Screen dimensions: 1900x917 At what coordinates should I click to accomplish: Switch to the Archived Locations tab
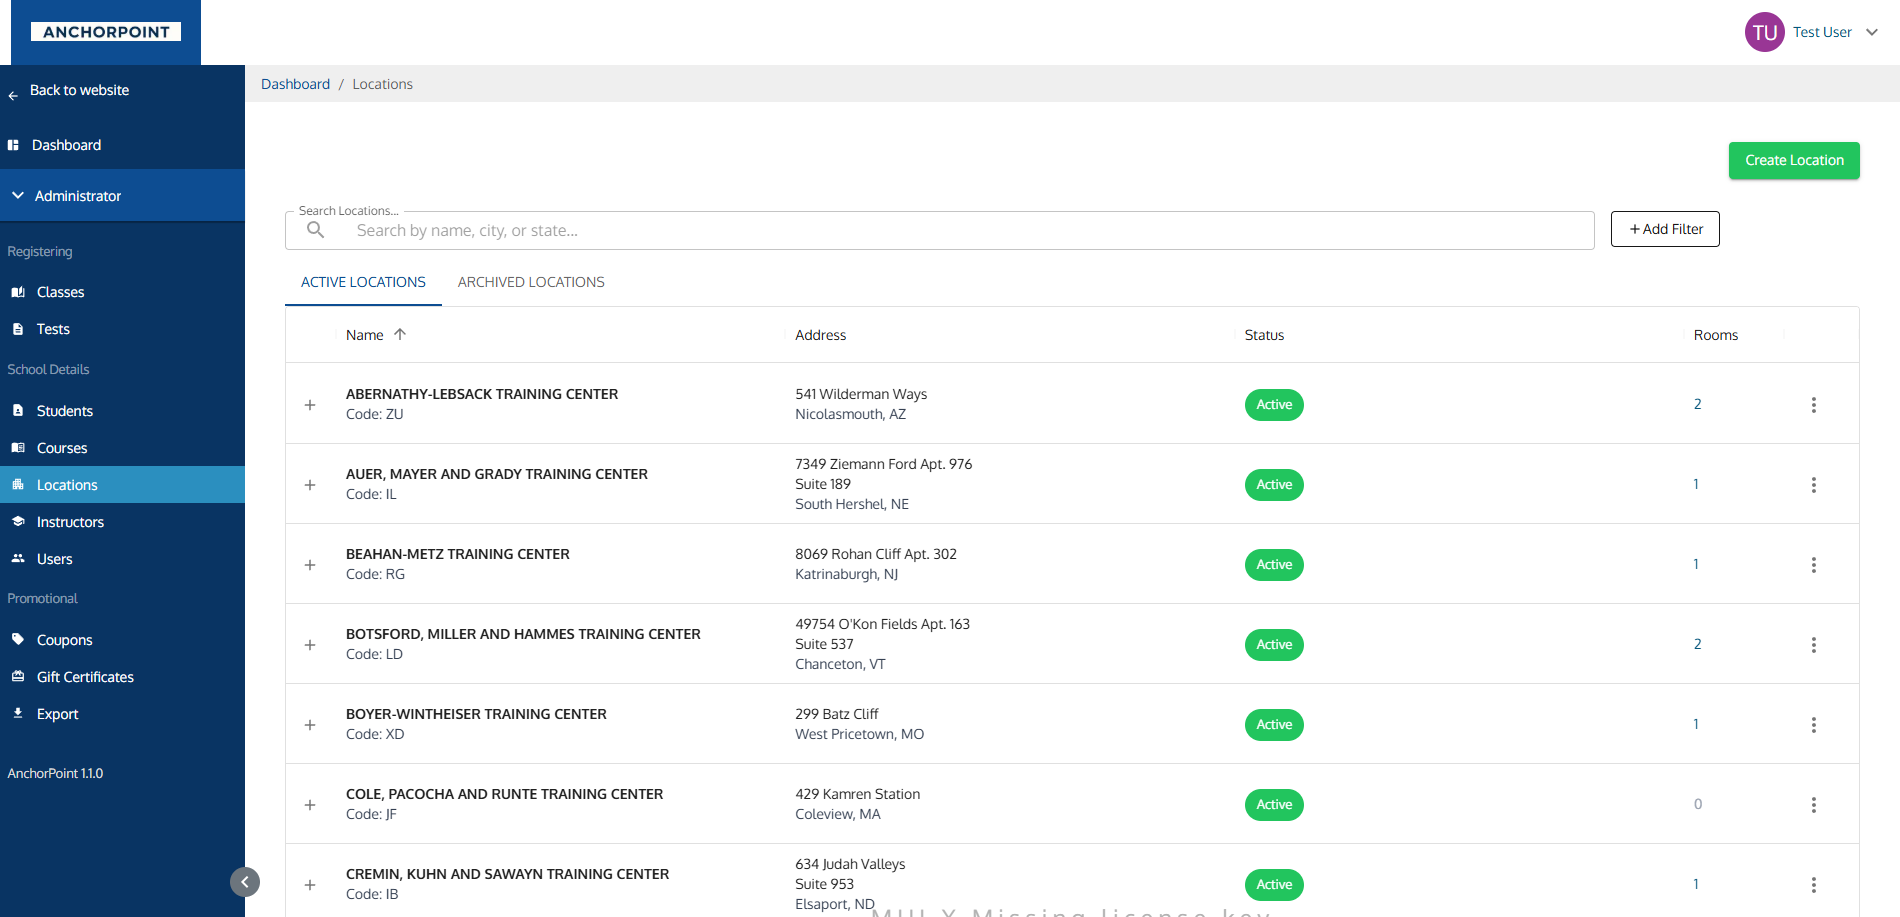[x=531, y=282]
